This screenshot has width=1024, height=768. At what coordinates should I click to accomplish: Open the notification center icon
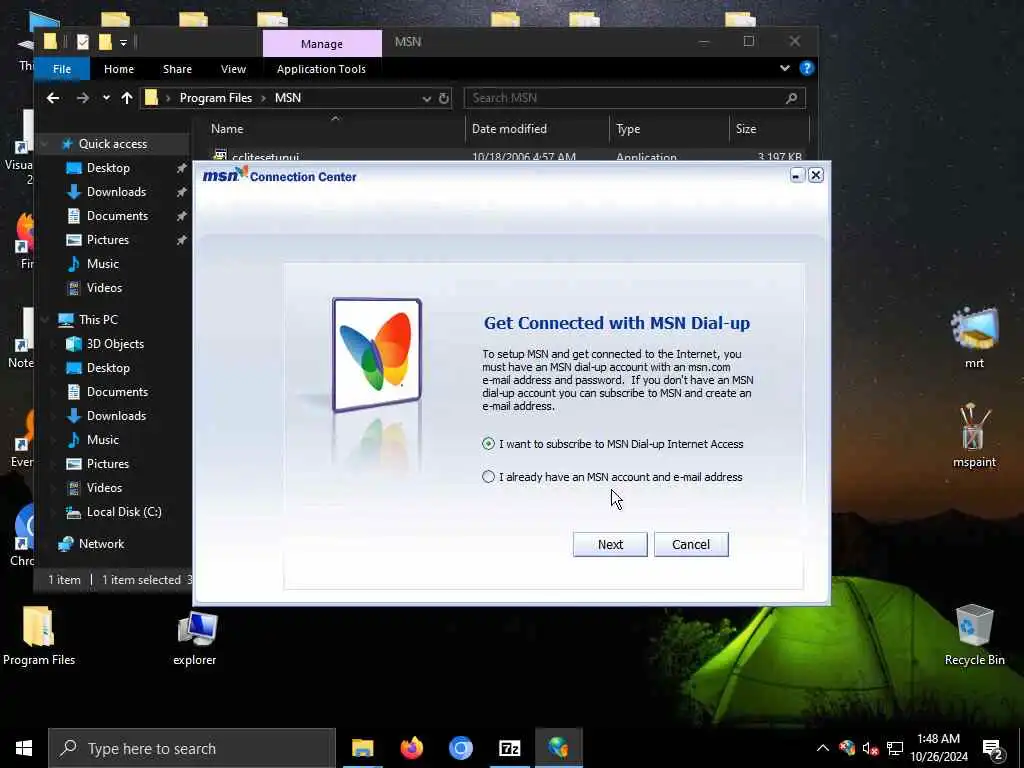[993, 750]
